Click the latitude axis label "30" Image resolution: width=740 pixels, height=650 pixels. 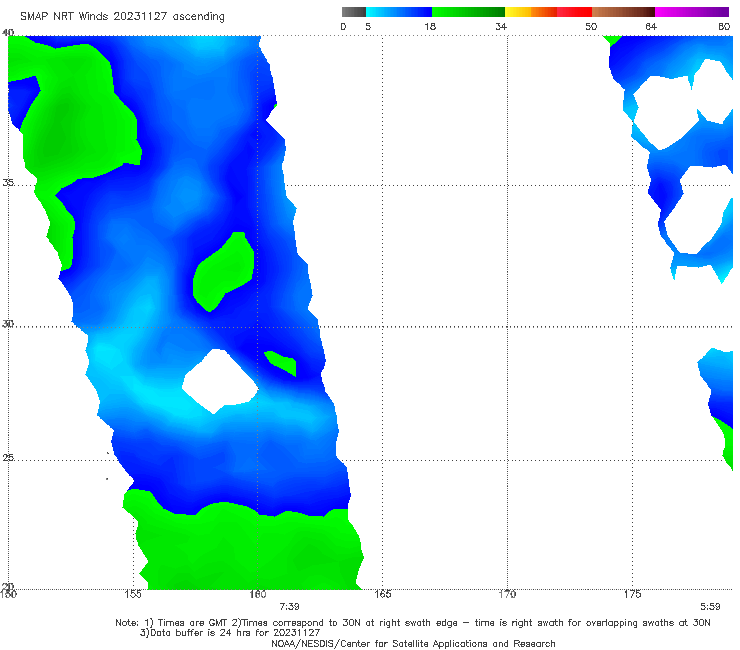8,324
